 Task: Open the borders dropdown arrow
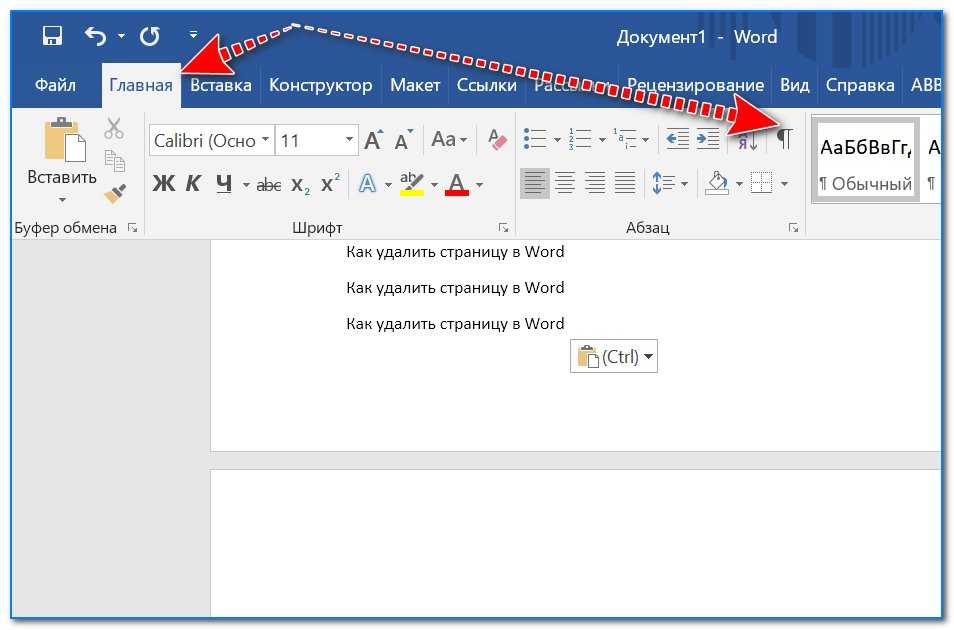(x=784, y=184)
